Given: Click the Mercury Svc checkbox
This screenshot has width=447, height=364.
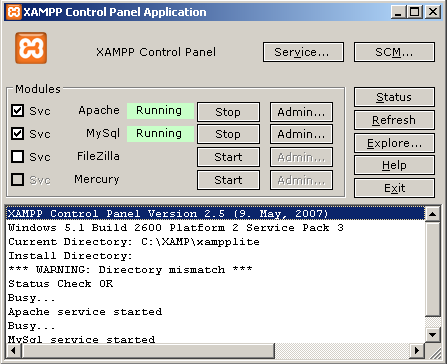Looking at the screenshot, I should [x=17, y=179].
